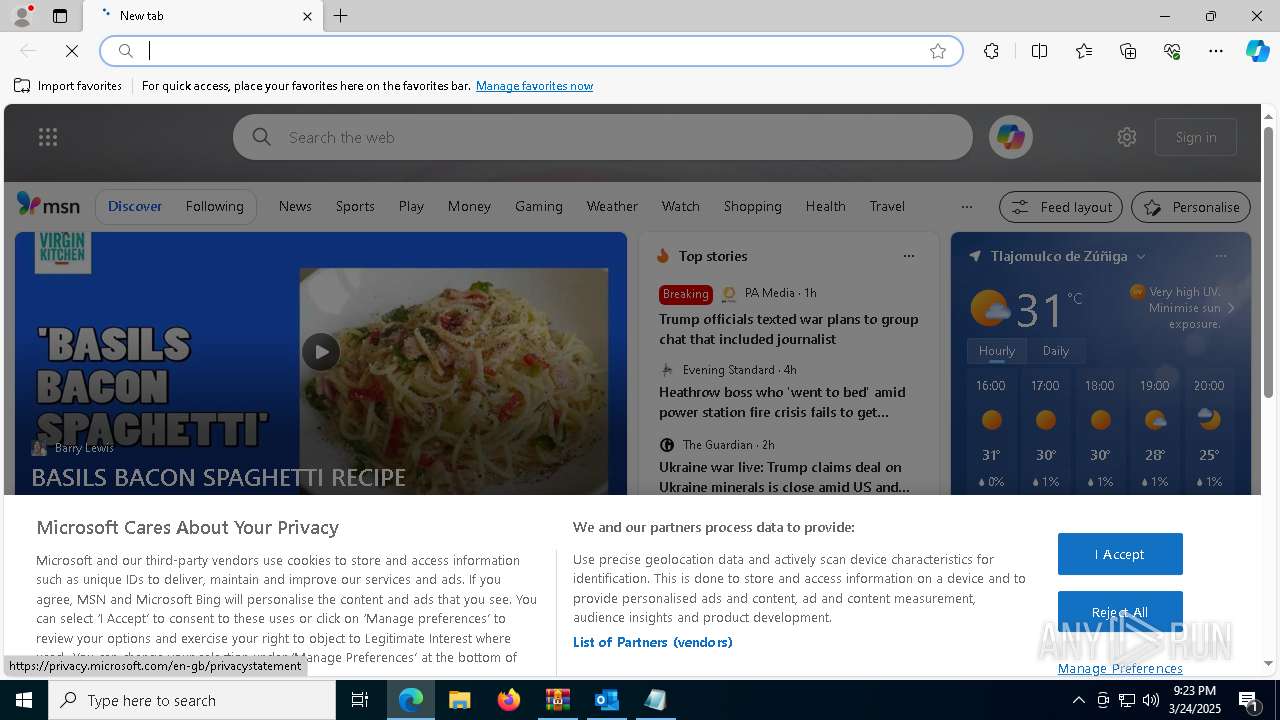This screenshot has width=1280, height=720.
Task: Open Browser essentials icon
Action: tap(1172, 51)
